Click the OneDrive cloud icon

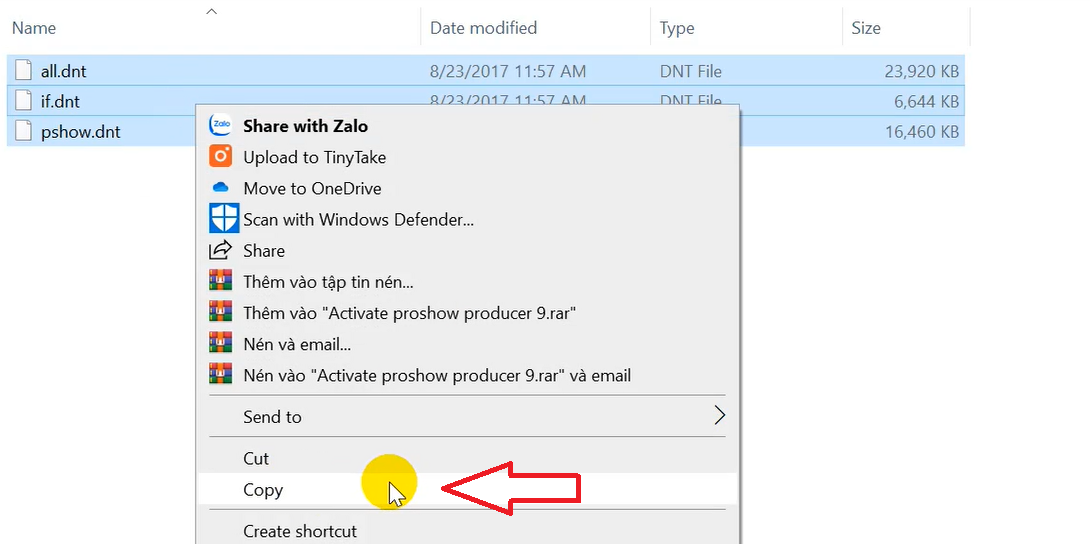[220, 188]
